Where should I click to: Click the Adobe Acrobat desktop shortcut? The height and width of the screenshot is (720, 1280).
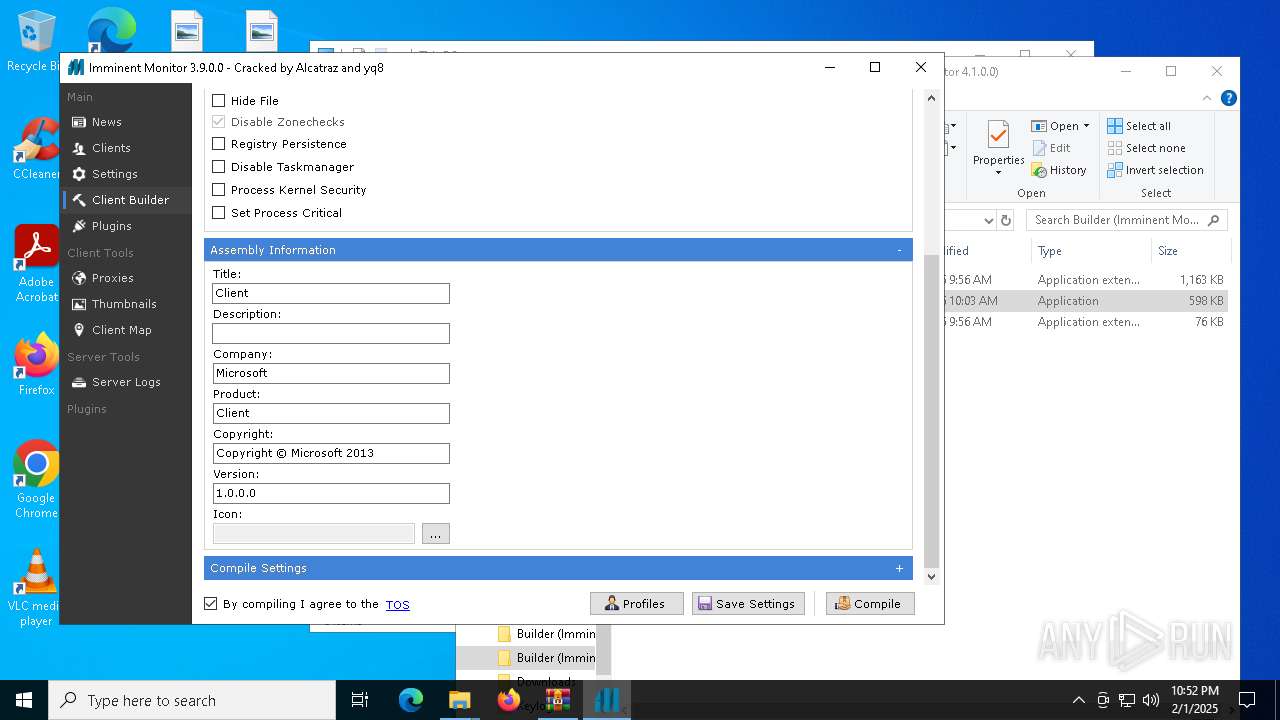pyautogui.click(x=36, y=264)
